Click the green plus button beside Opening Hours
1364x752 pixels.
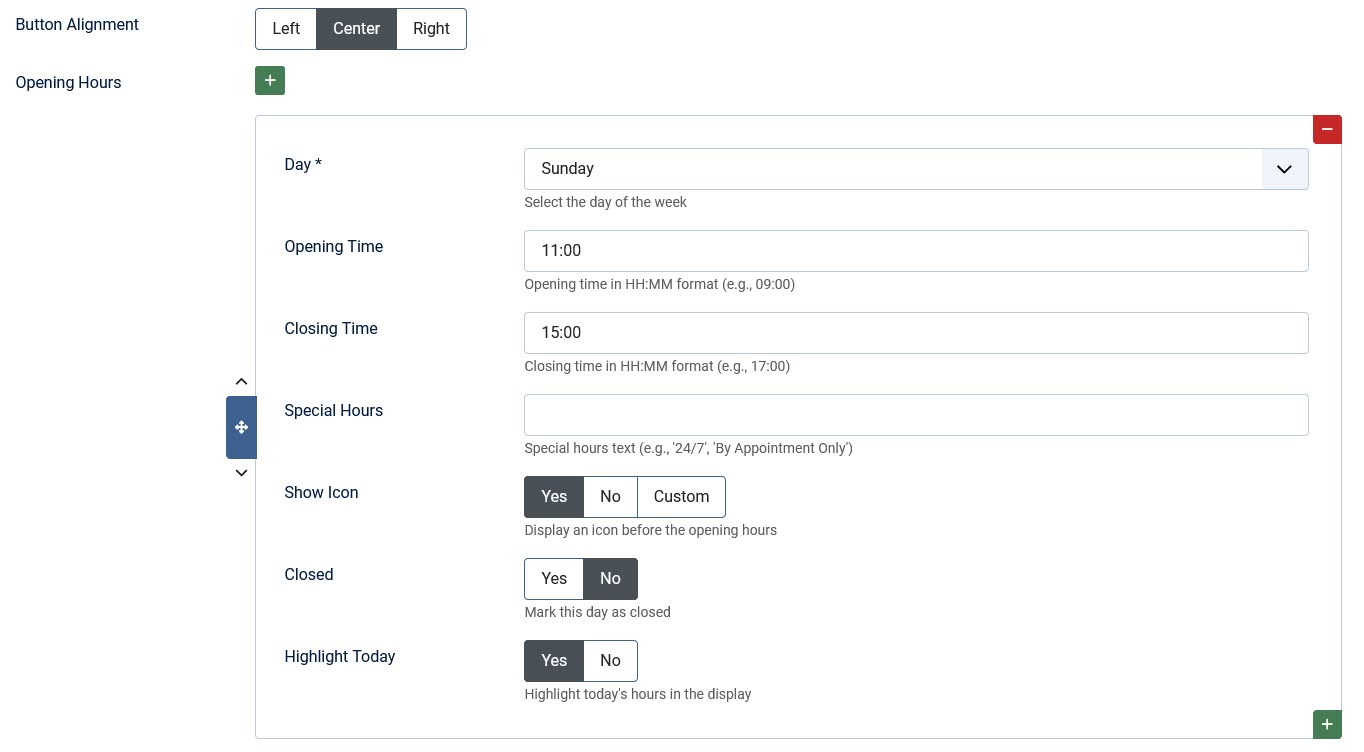[x=270, y=81]
